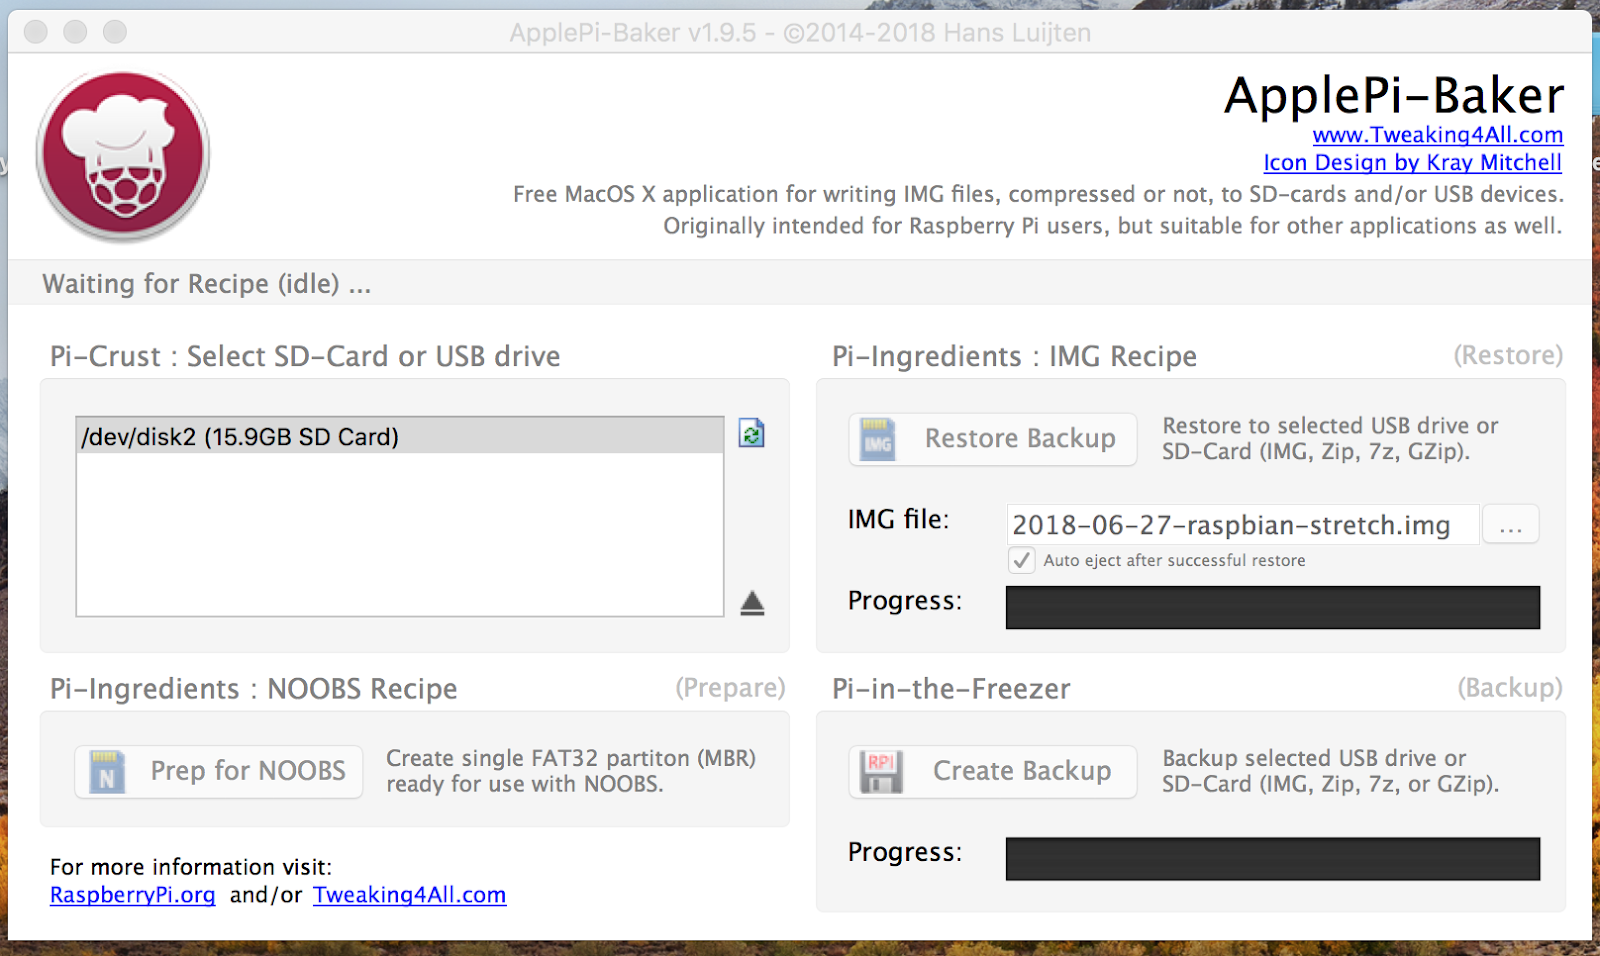Visit the RaspberryPi.org link
This screenshot has width=1600, height=956.
pos(132,895)
